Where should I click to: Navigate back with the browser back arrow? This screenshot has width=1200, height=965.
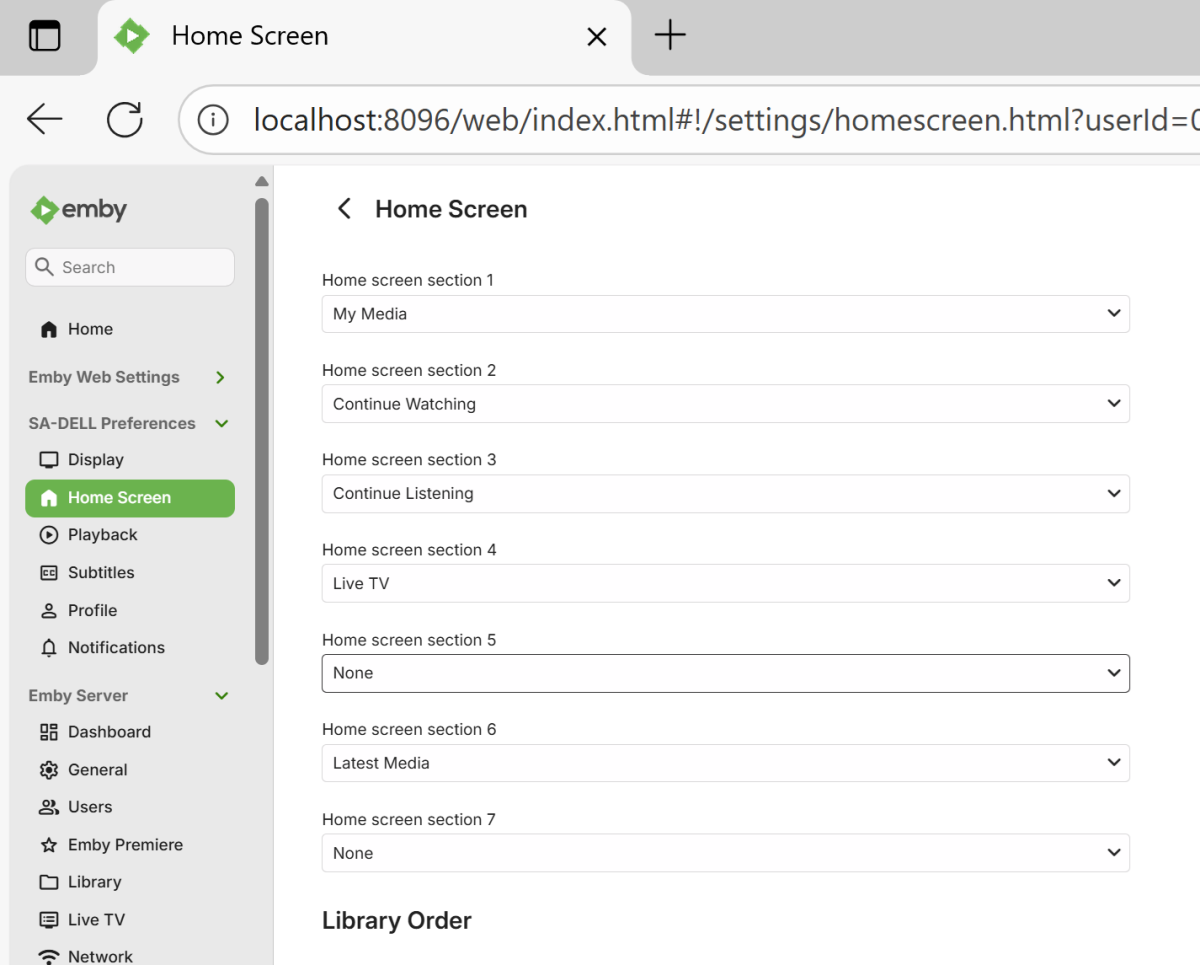click(45, 120)
